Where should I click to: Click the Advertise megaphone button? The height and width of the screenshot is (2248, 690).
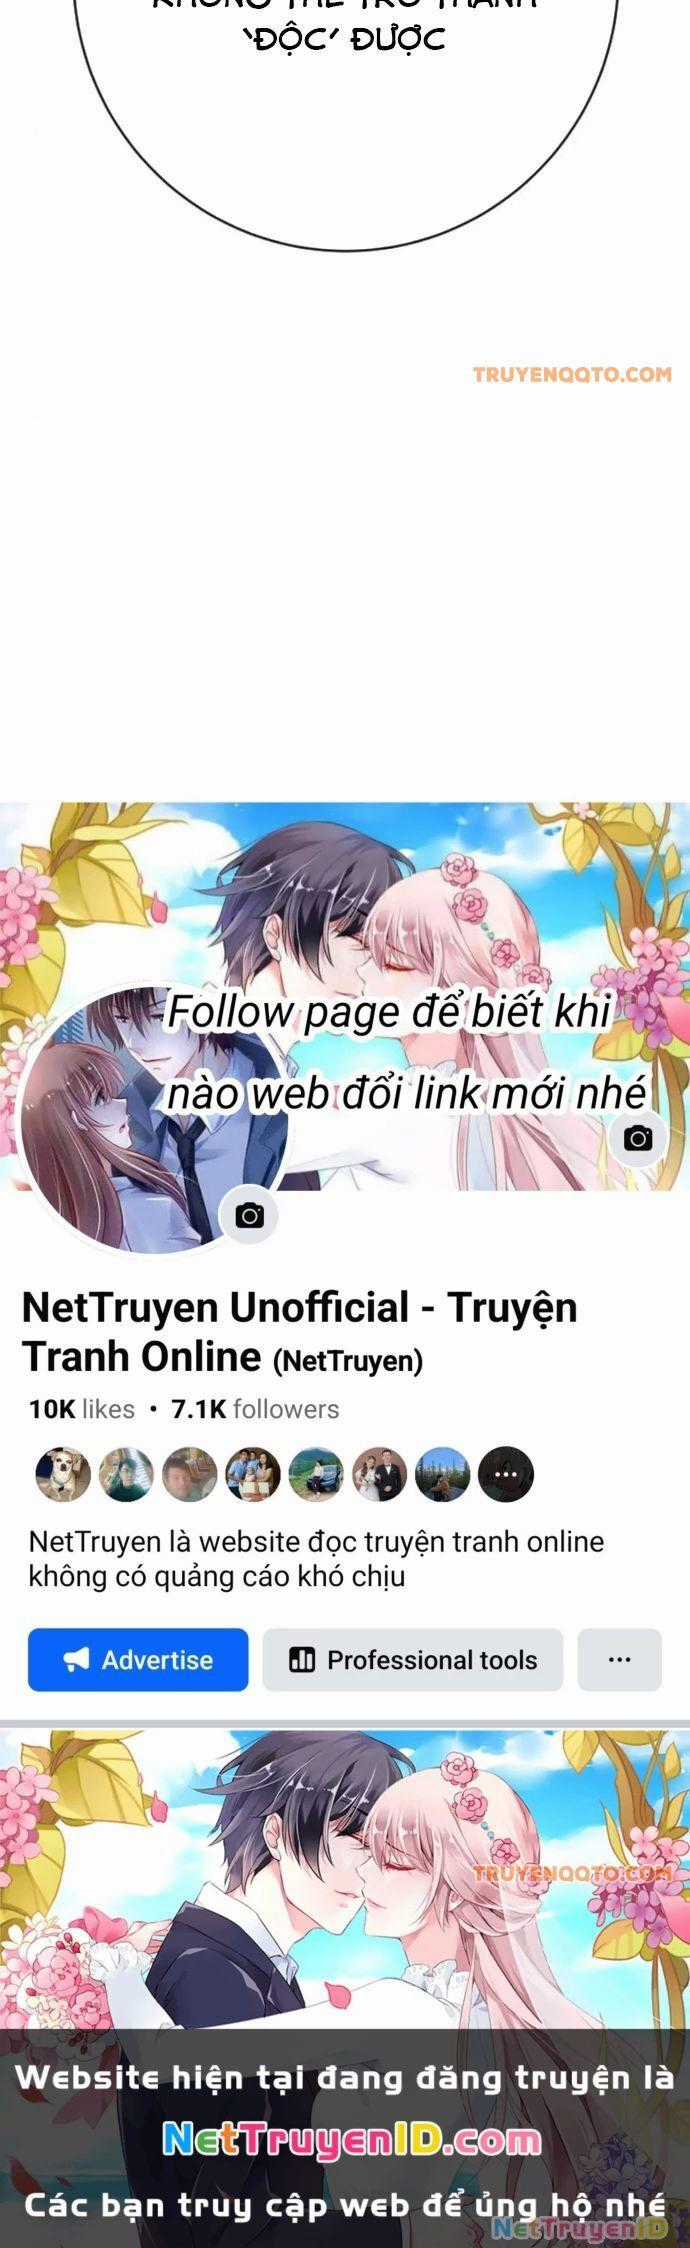(138, 1659)
